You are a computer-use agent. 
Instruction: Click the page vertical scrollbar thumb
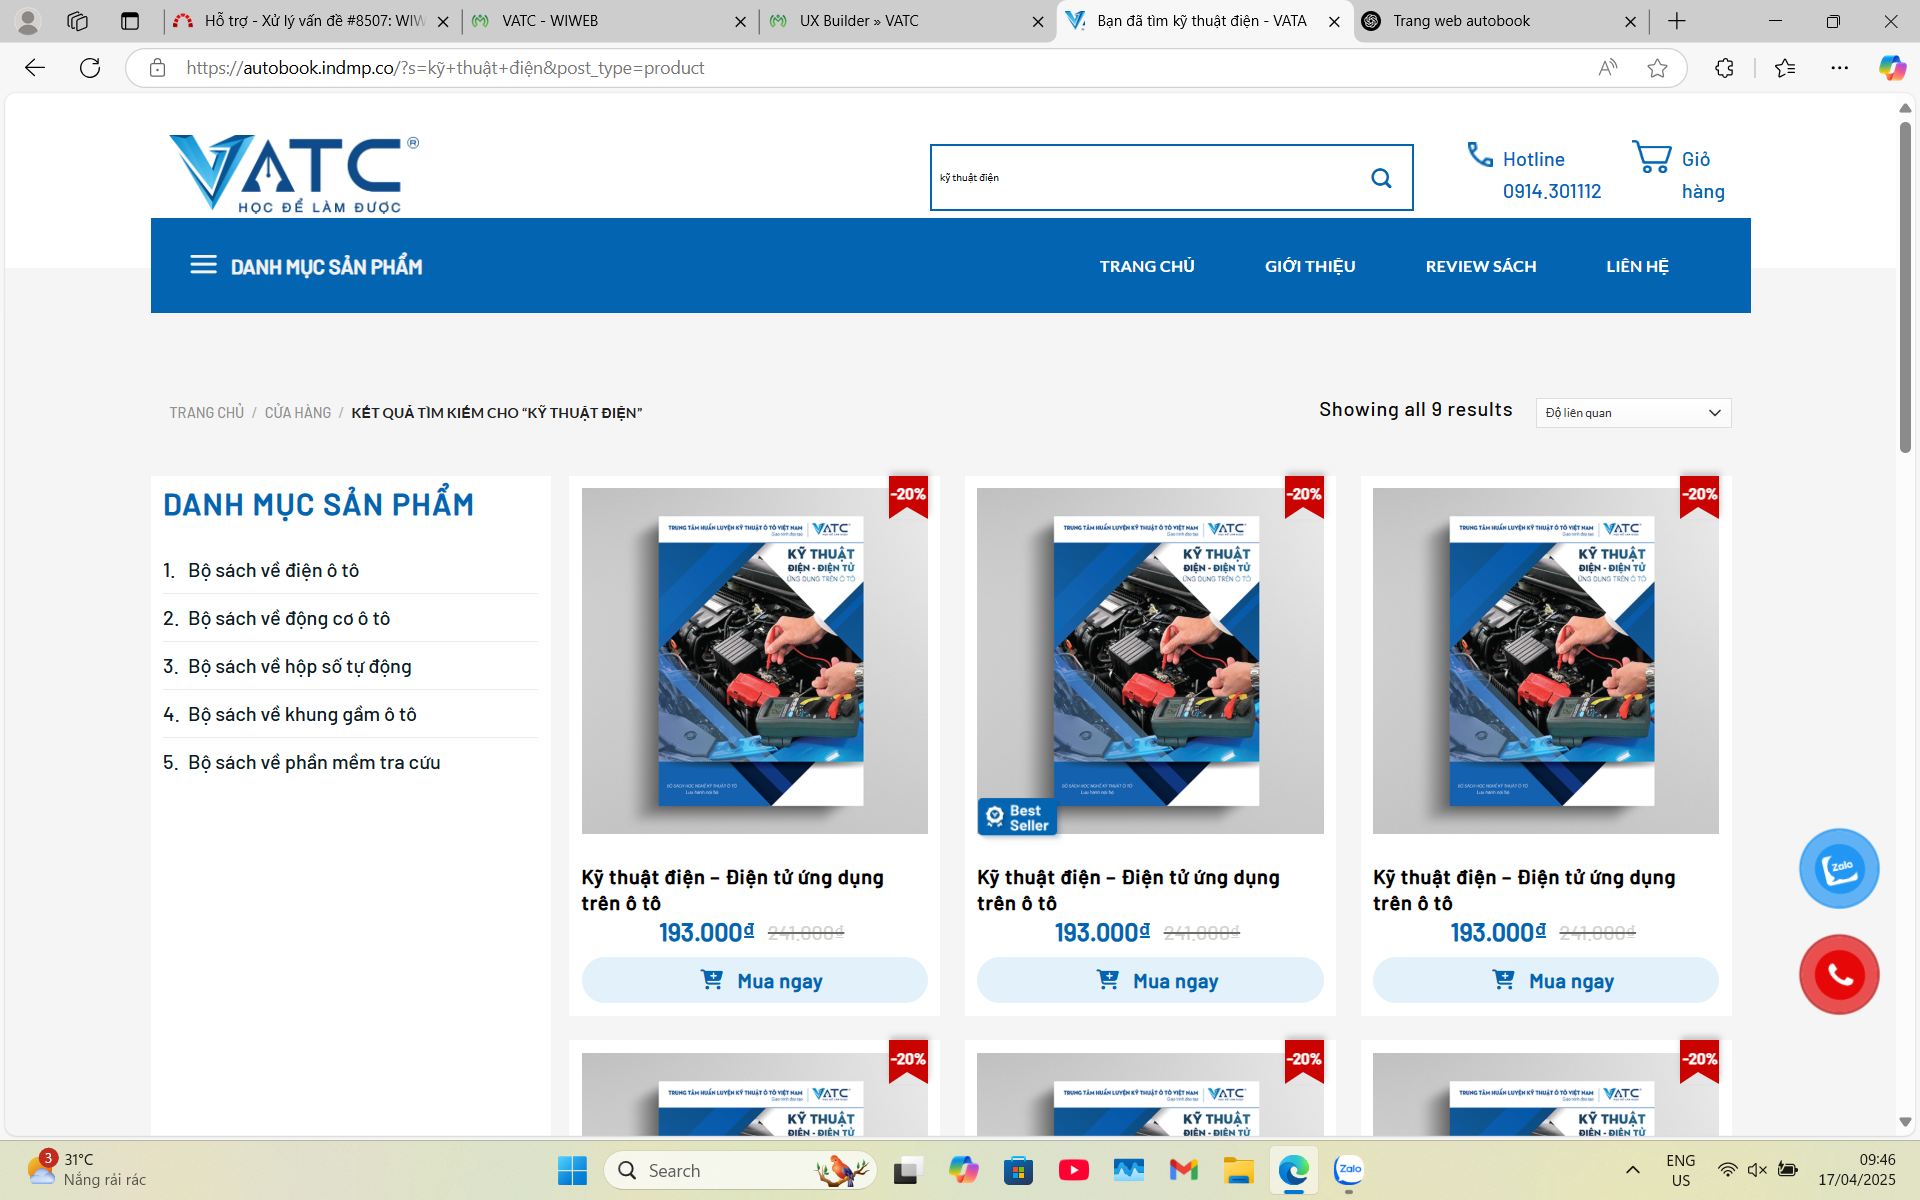click(x=1905, y=286)
